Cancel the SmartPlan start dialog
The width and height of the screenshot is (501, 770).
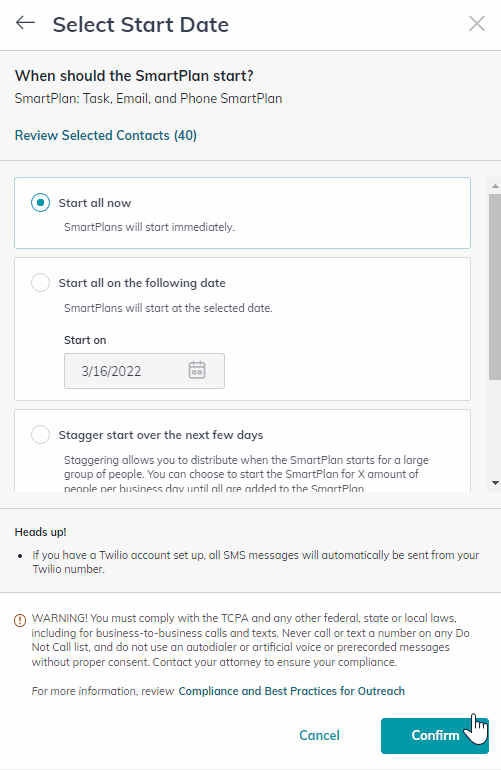pos(319,735)
